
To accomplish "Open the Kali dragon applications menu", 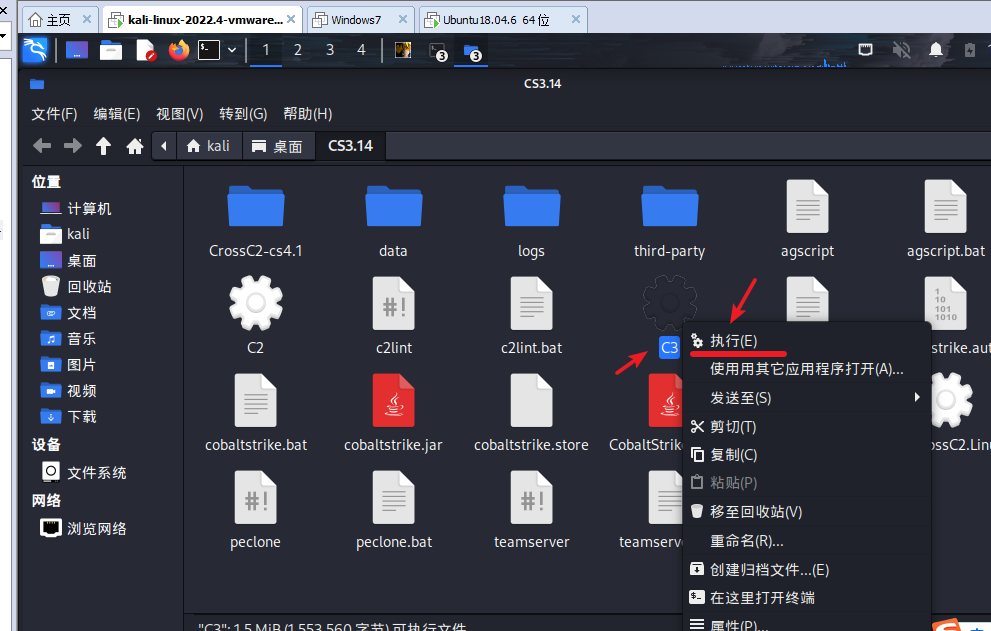I will [35, 50].
